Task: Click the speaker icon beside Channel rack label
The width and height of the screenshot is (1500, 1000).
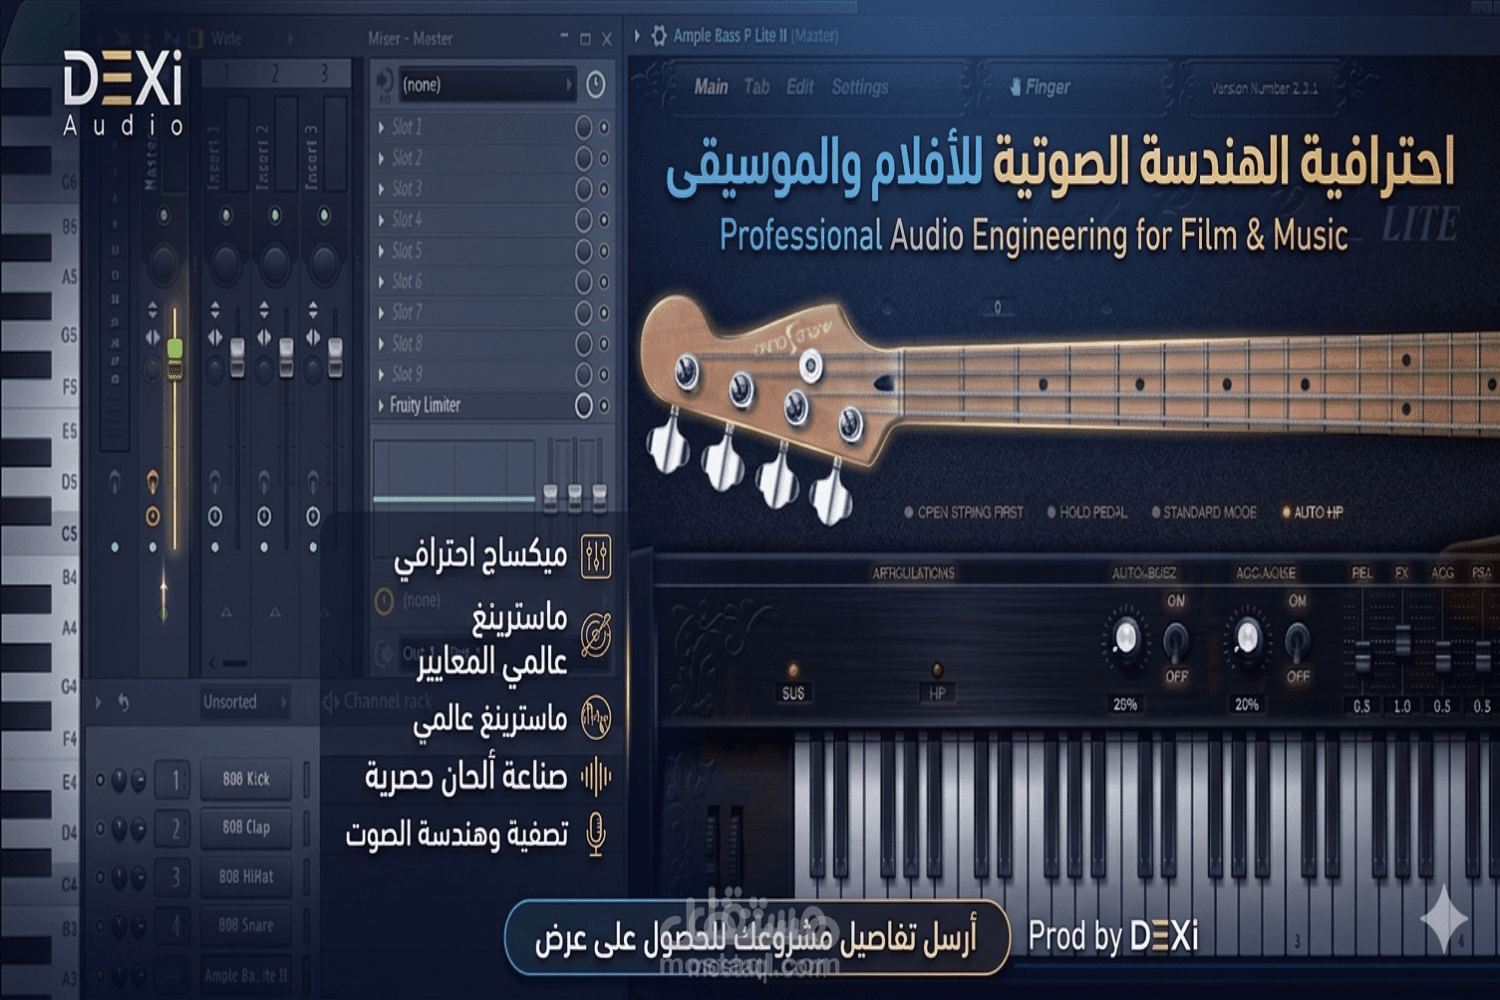Action: coord(331,703)
